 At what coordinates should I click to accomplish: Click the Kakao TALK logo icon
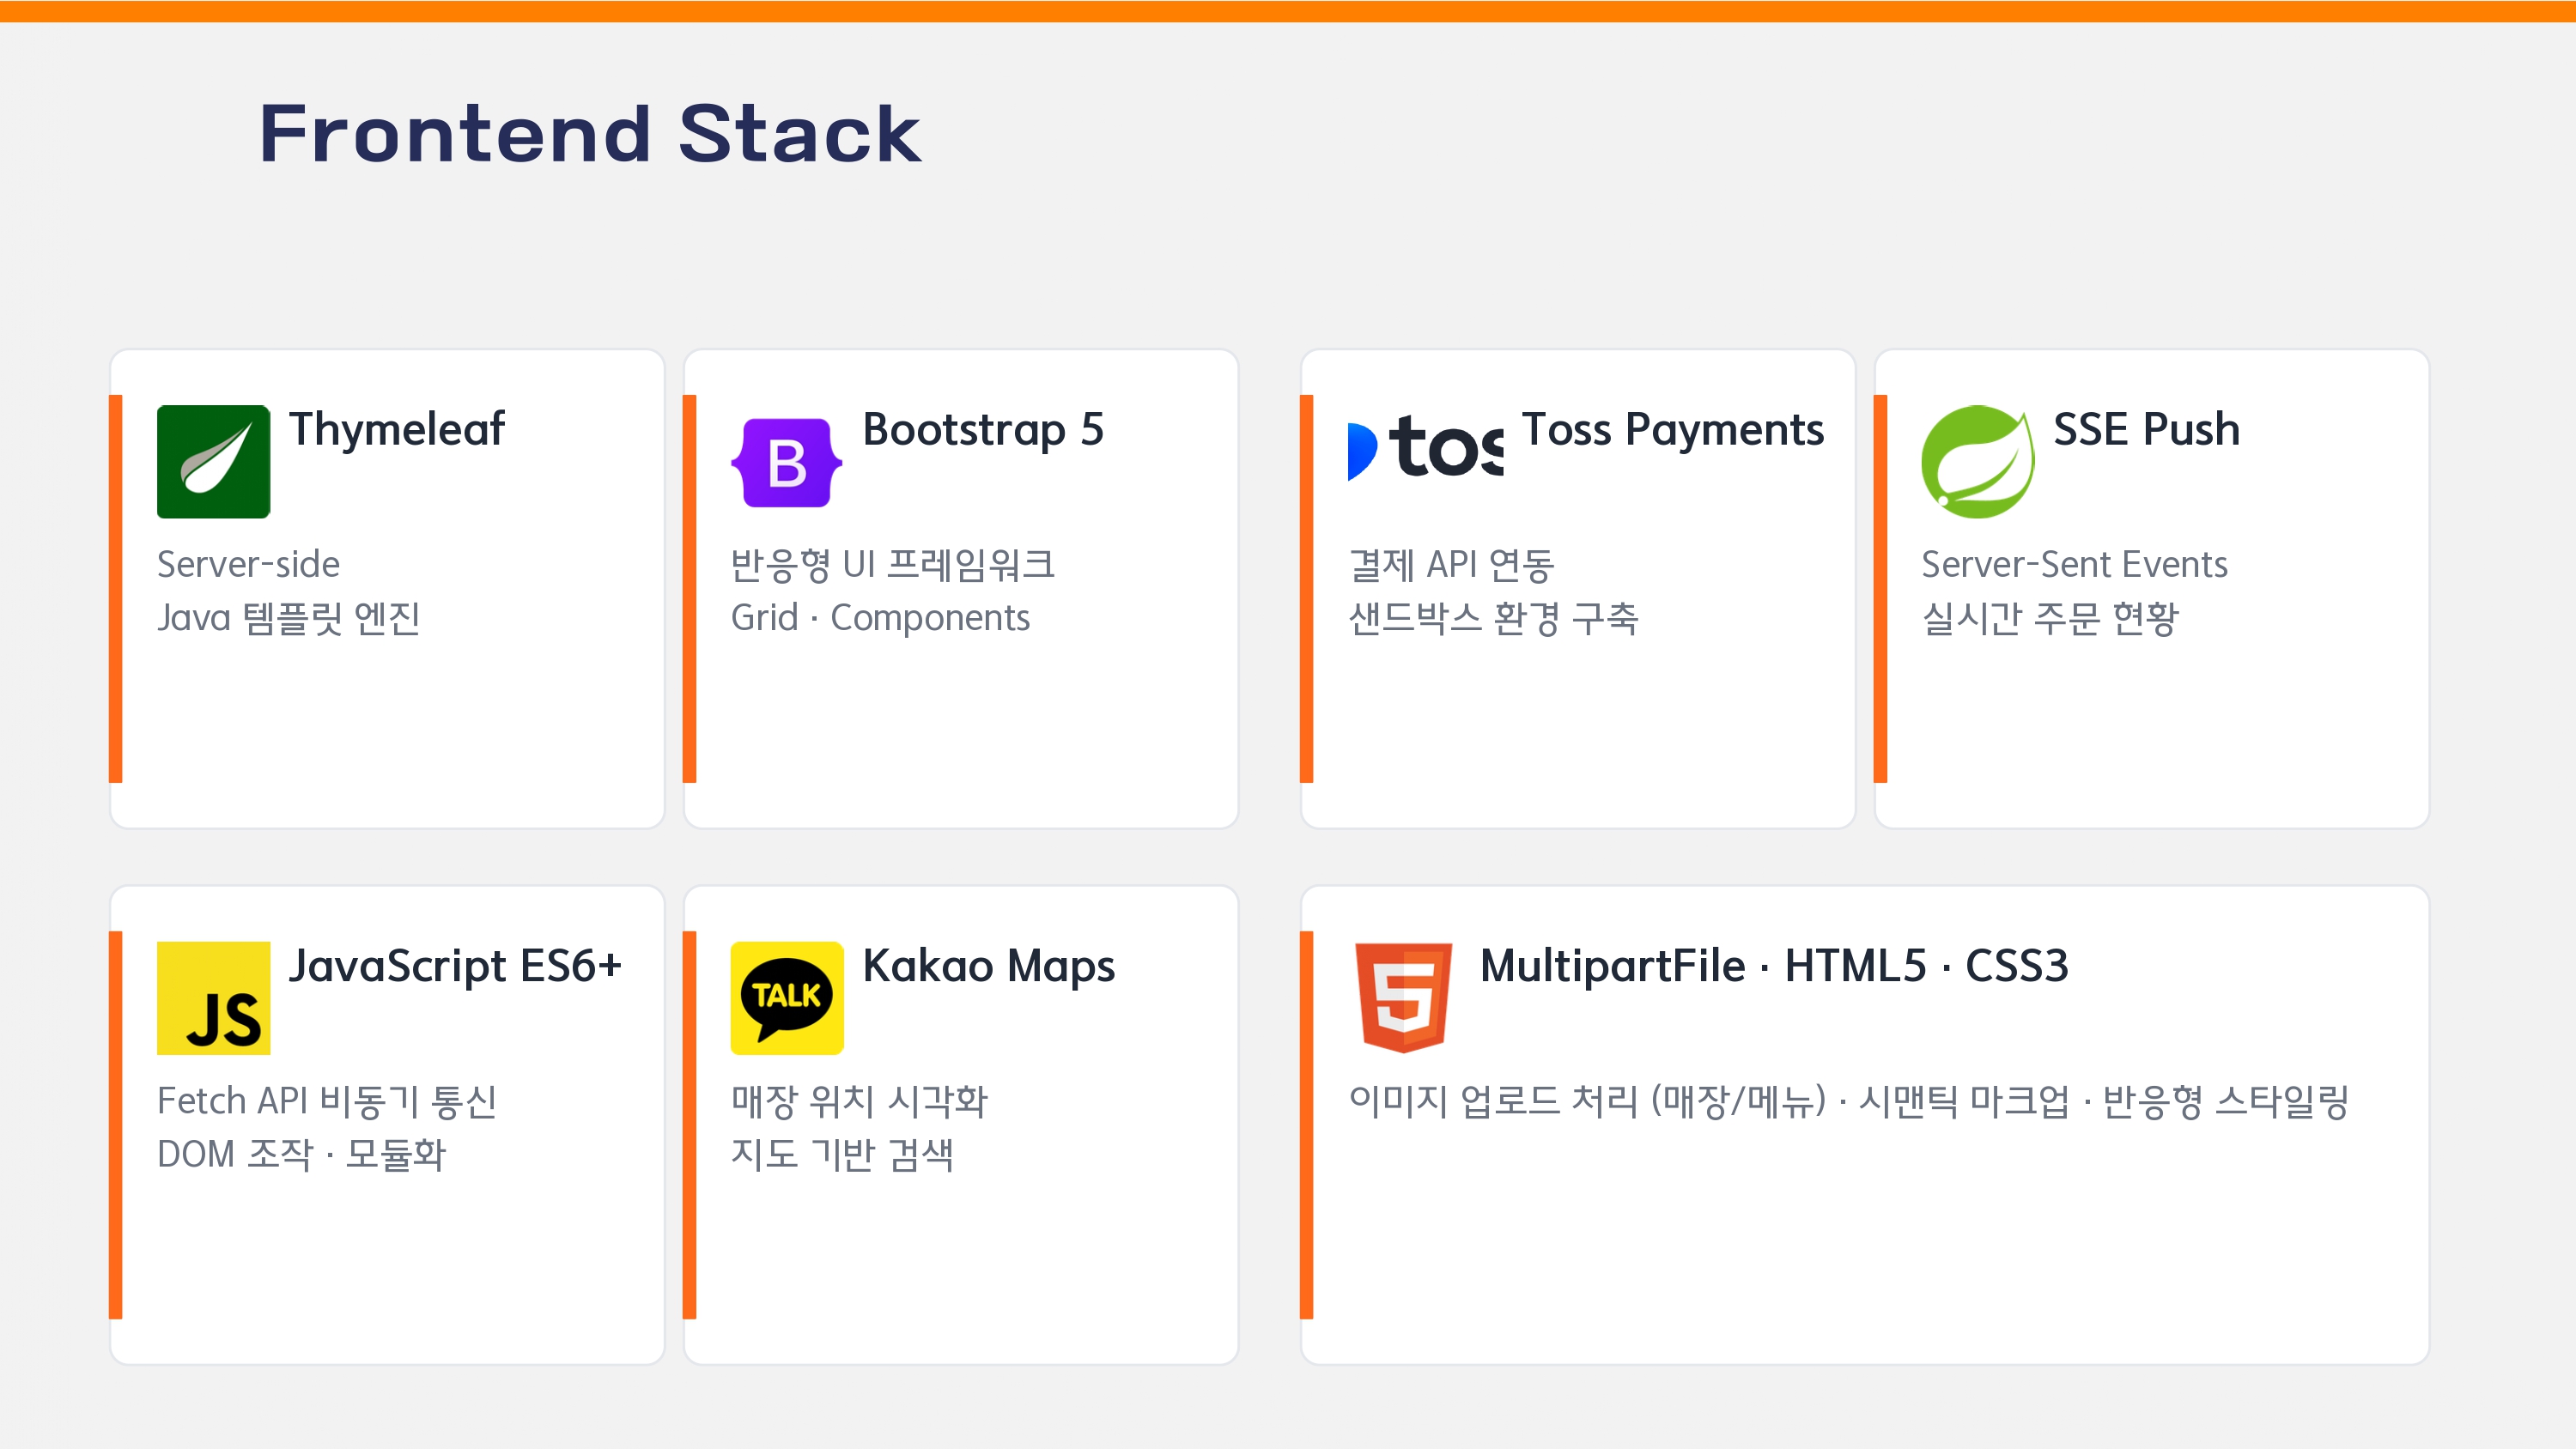[x=787, y=998]
